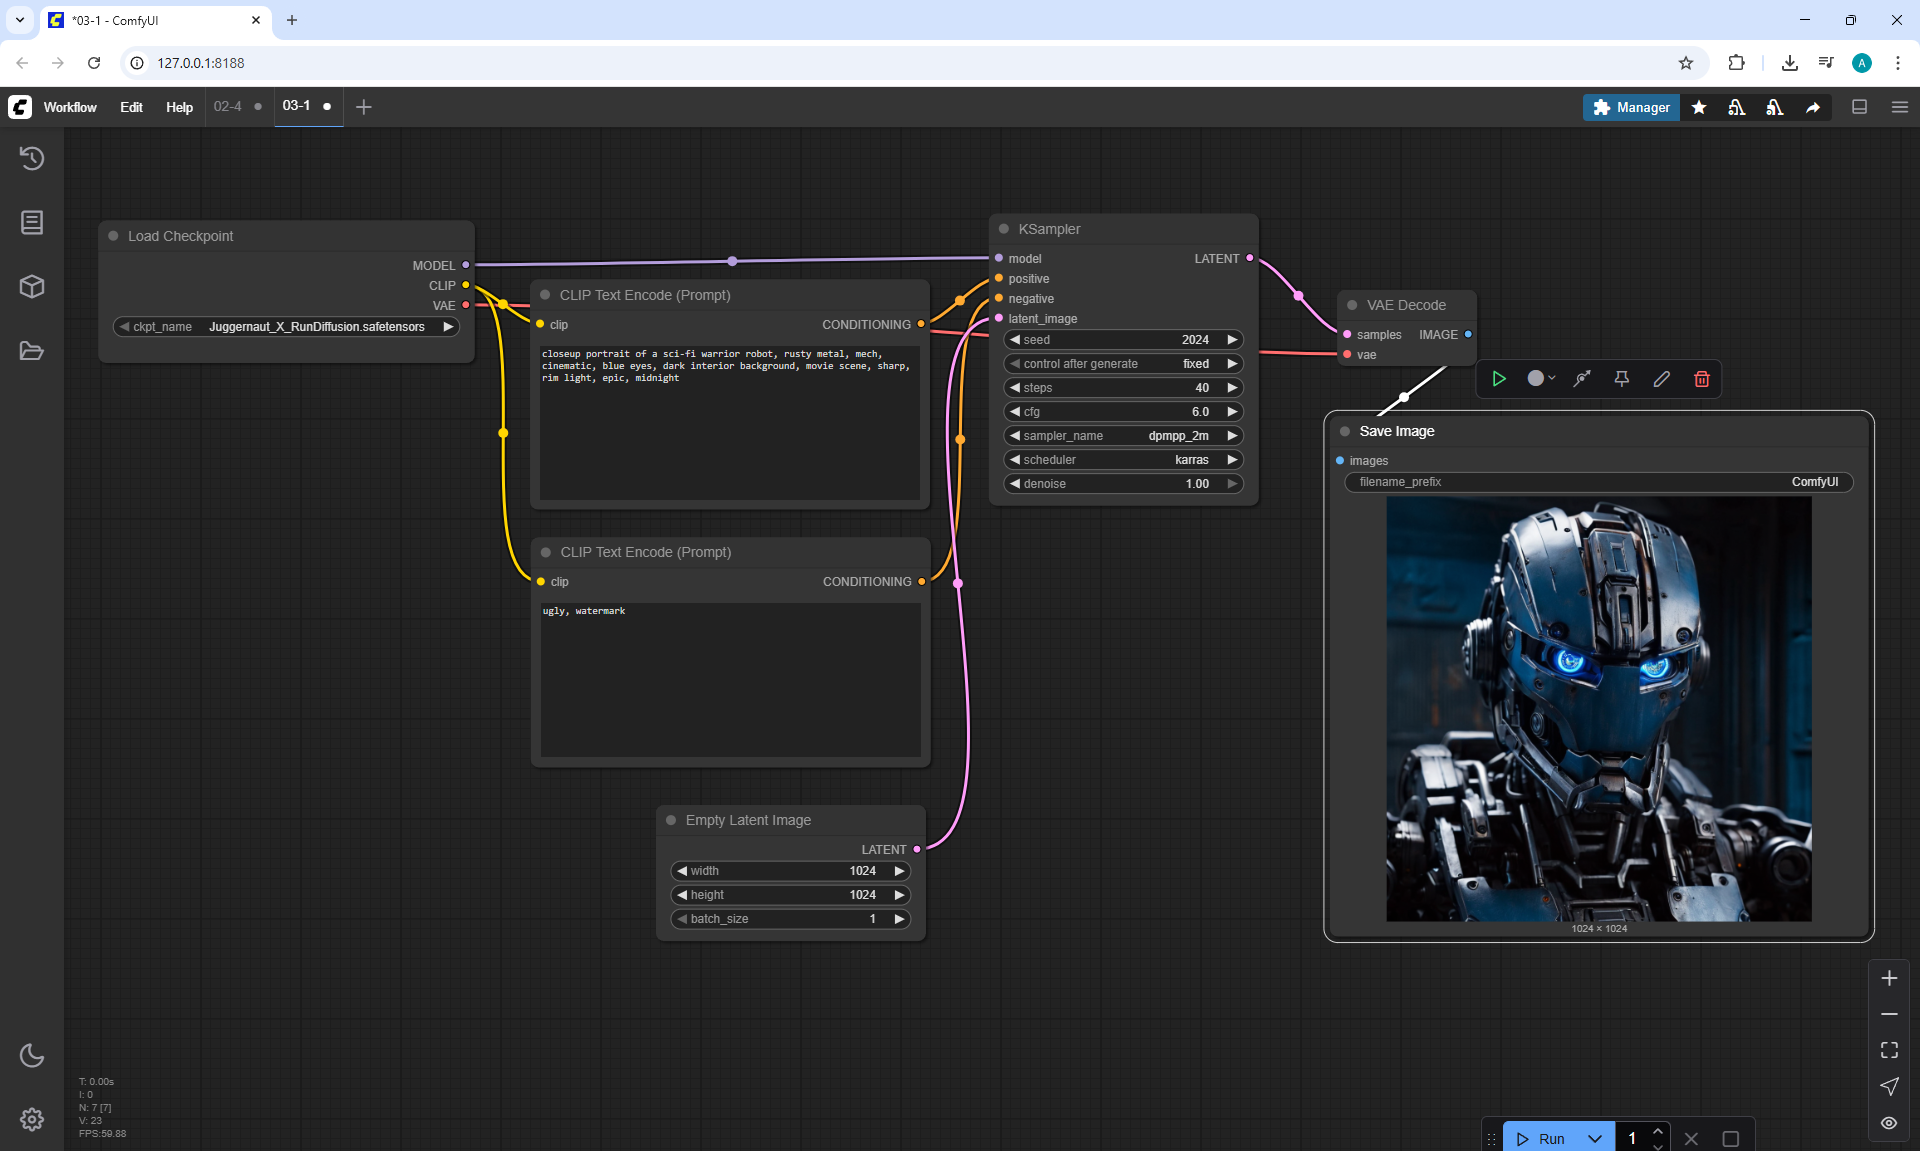Click the Manager button
This screenshot has width=1920, height=1151.
pyautogui.click(x=1631, y=107)
